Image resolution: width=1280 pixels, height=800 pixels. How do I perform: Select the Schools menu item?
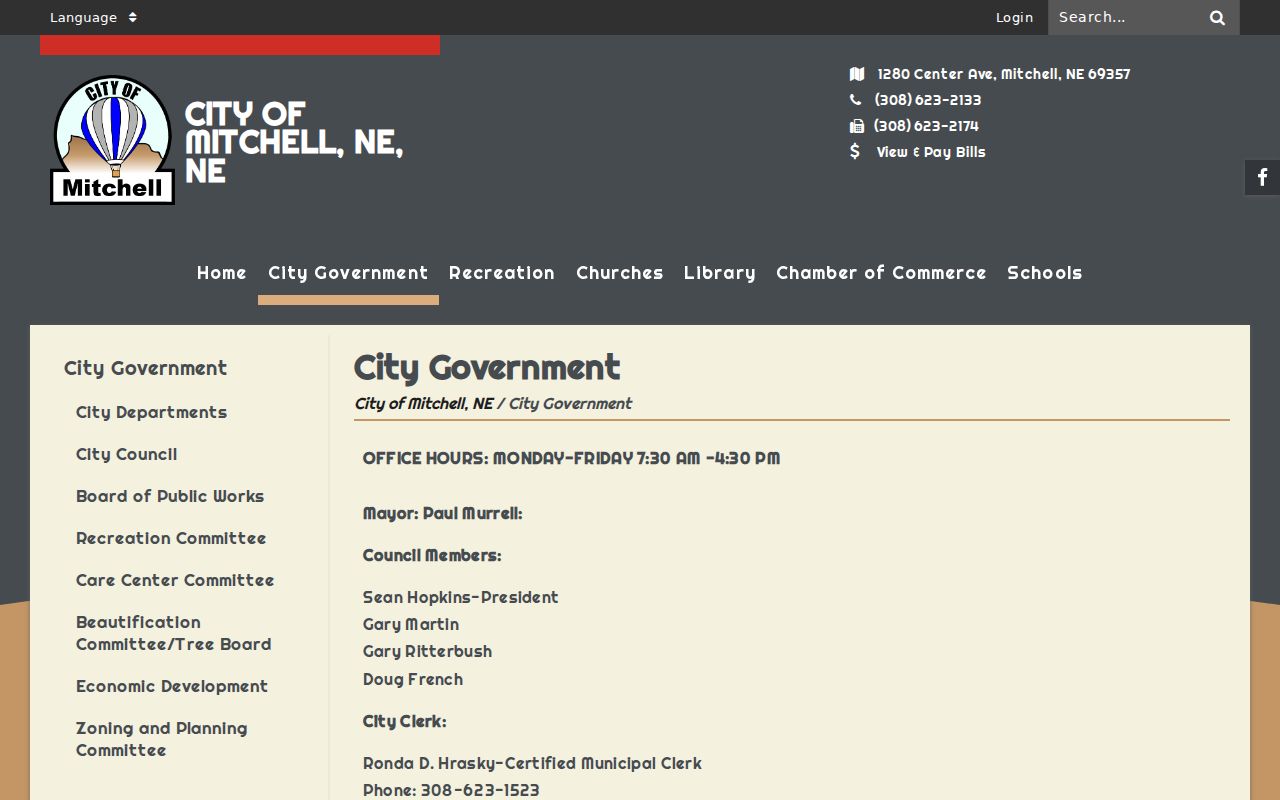[1045, 273]
